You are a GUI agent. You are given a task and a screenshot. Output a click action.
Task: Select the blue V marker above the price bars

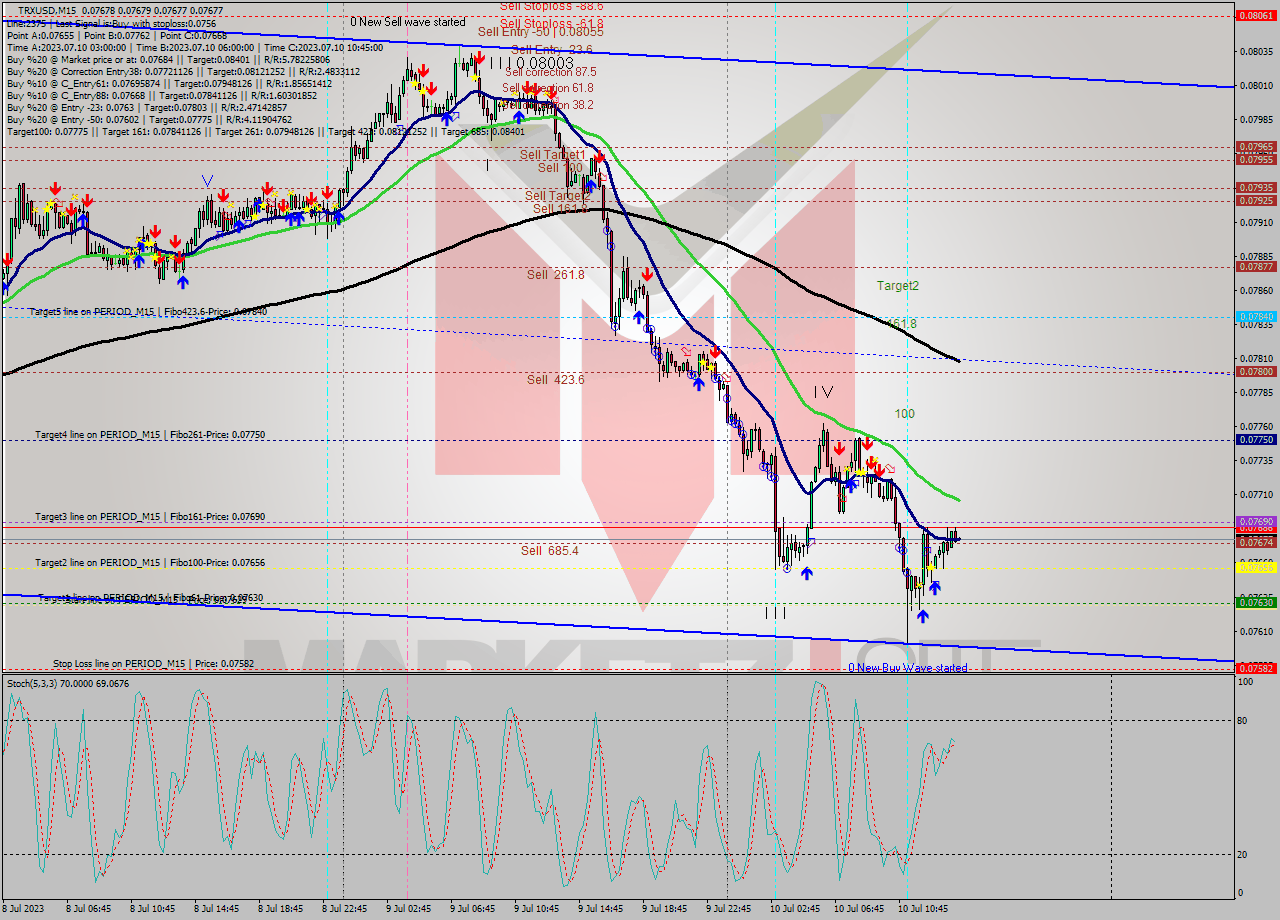tap(206, 181)
